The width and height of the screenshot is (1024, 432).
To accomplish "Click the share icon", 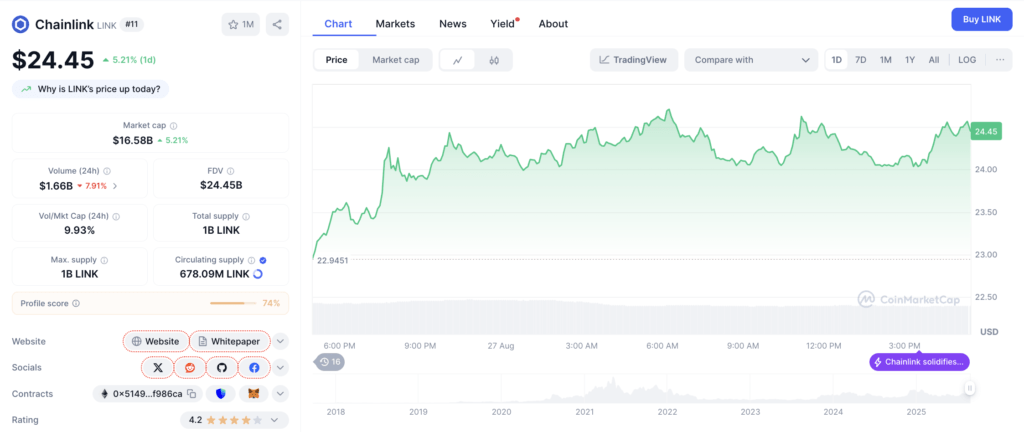I will (277, 25).
